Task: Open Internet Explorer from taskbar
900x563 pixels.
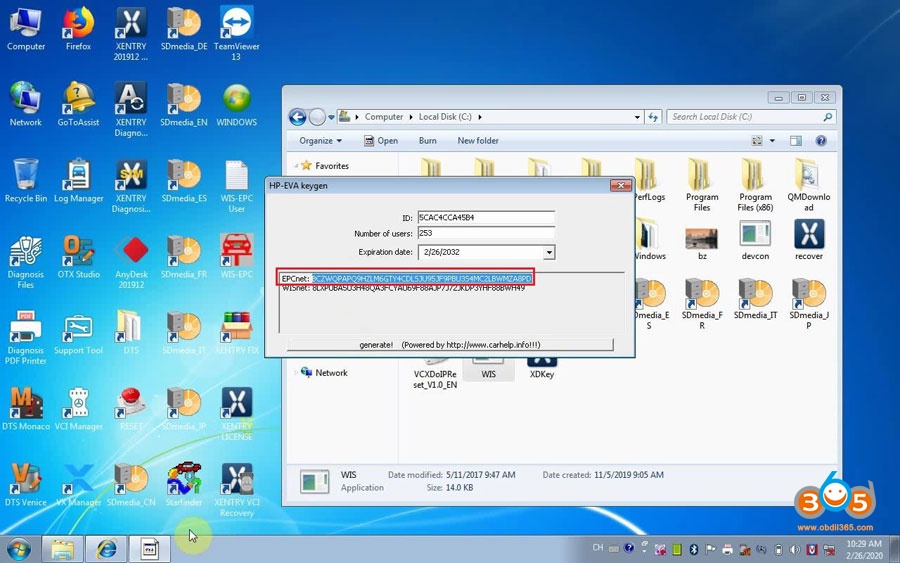Action: click(106, 549)
